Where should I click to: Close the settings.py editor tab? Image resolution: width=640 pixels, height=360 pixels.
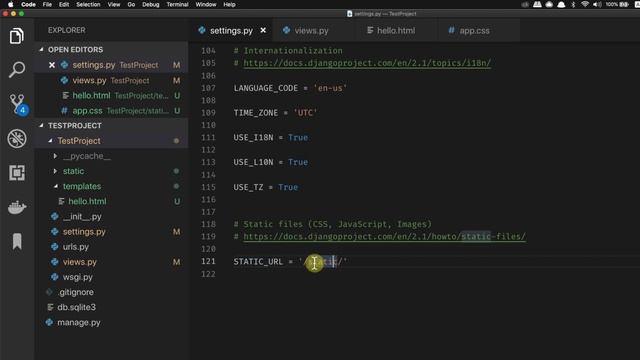point(263,30)
